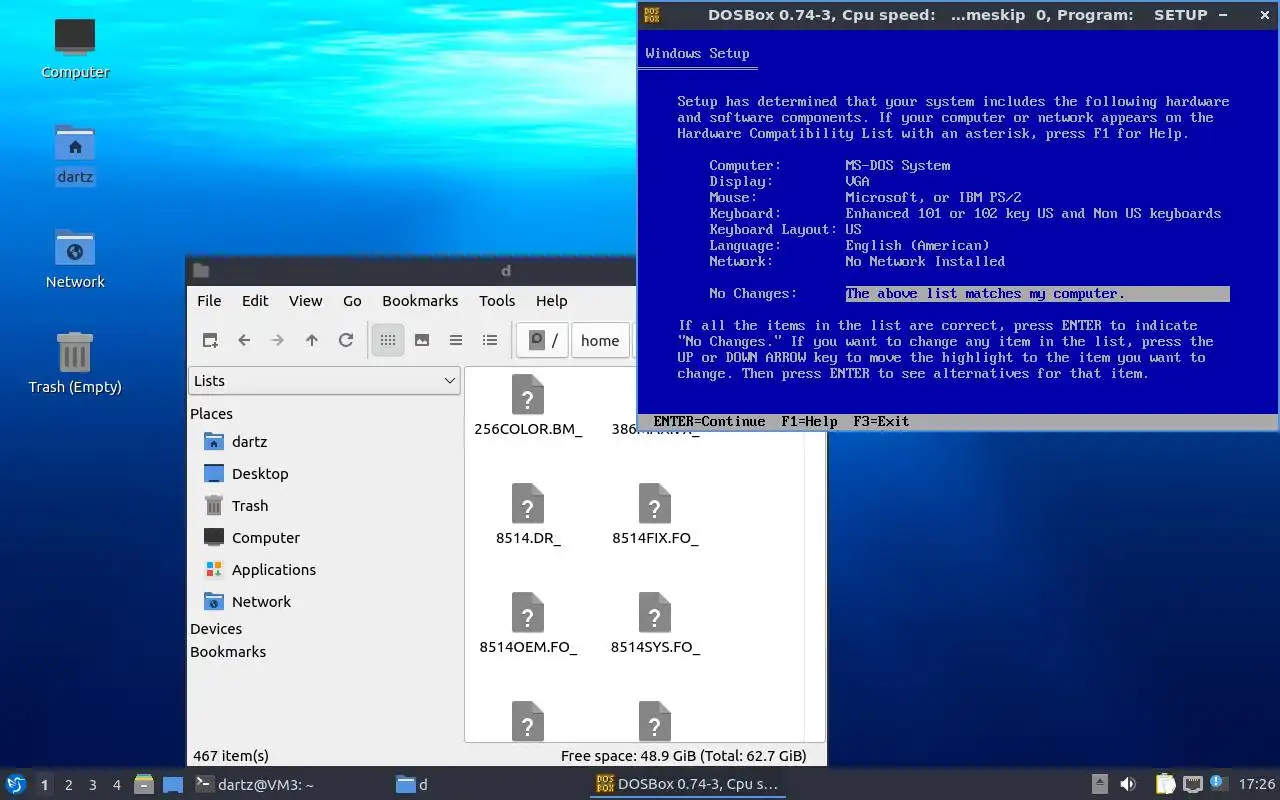
Task: Click the 'Mouse:' row in Windows Setup
Action: pyautogui.click(x=865, y=197)
